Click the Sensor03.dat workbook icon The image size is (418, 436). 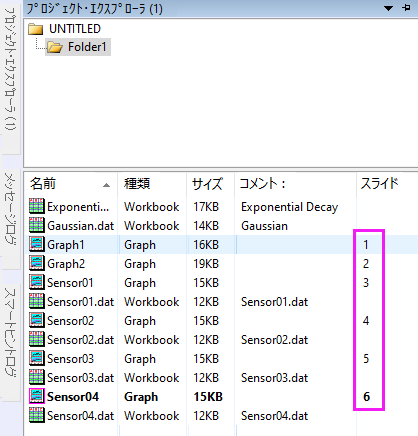(36, 377)
